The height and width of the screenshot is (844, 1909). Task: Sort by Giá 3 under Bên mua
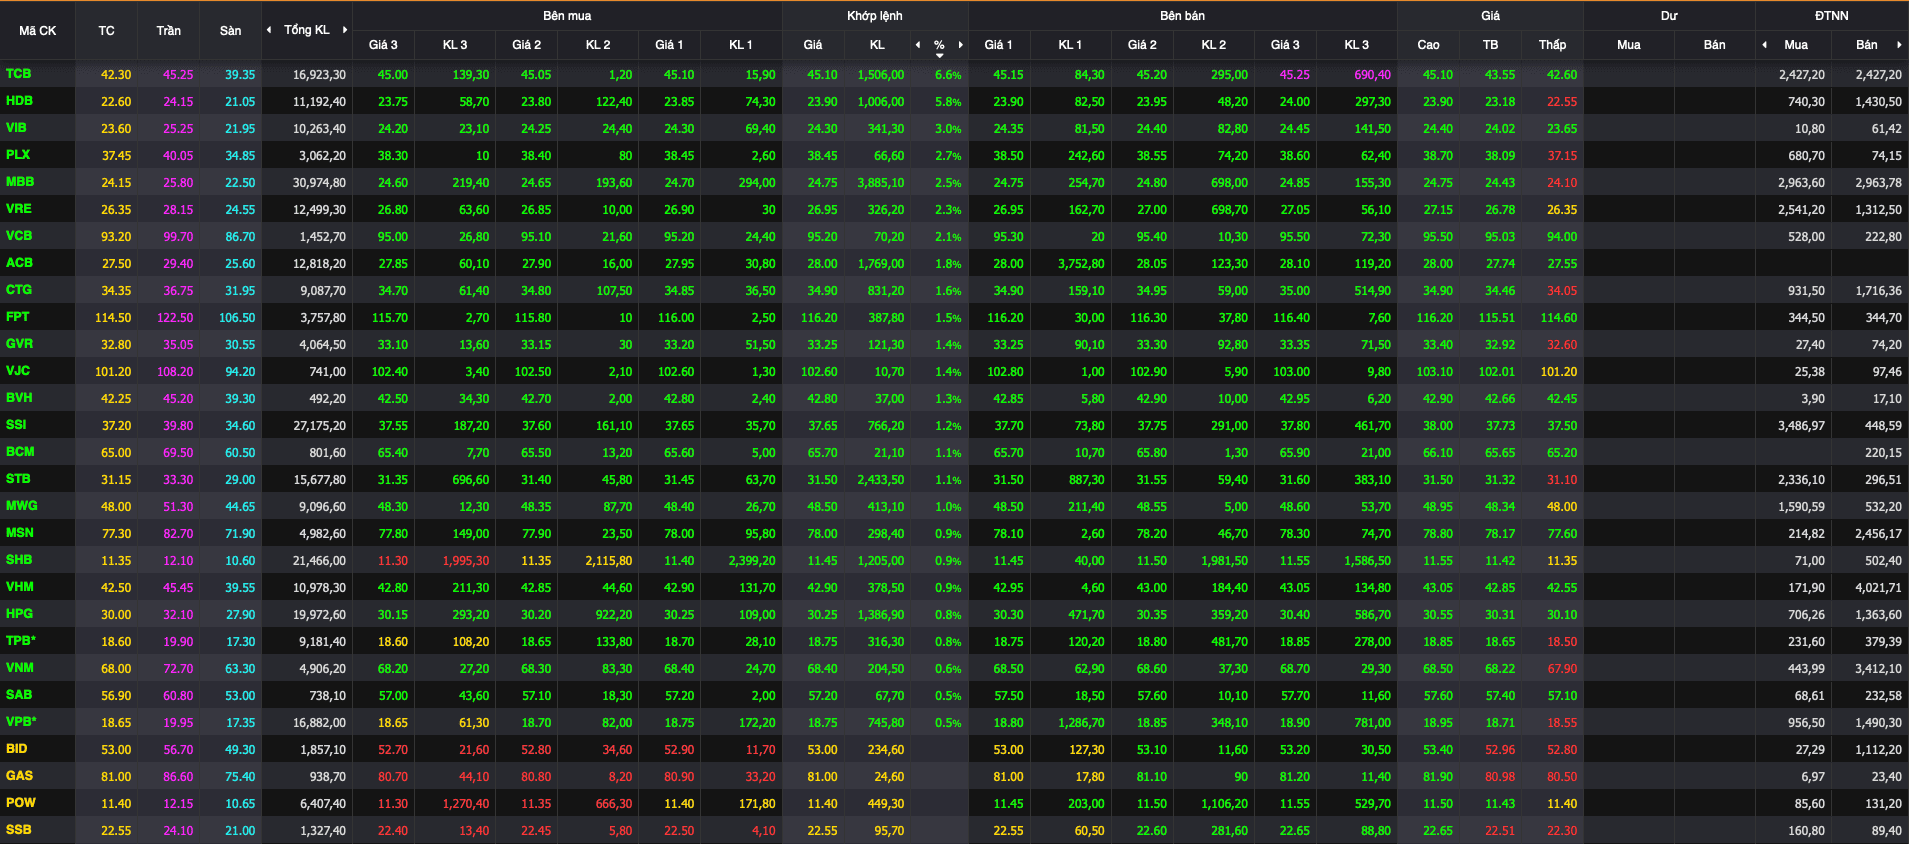[383, 45]
